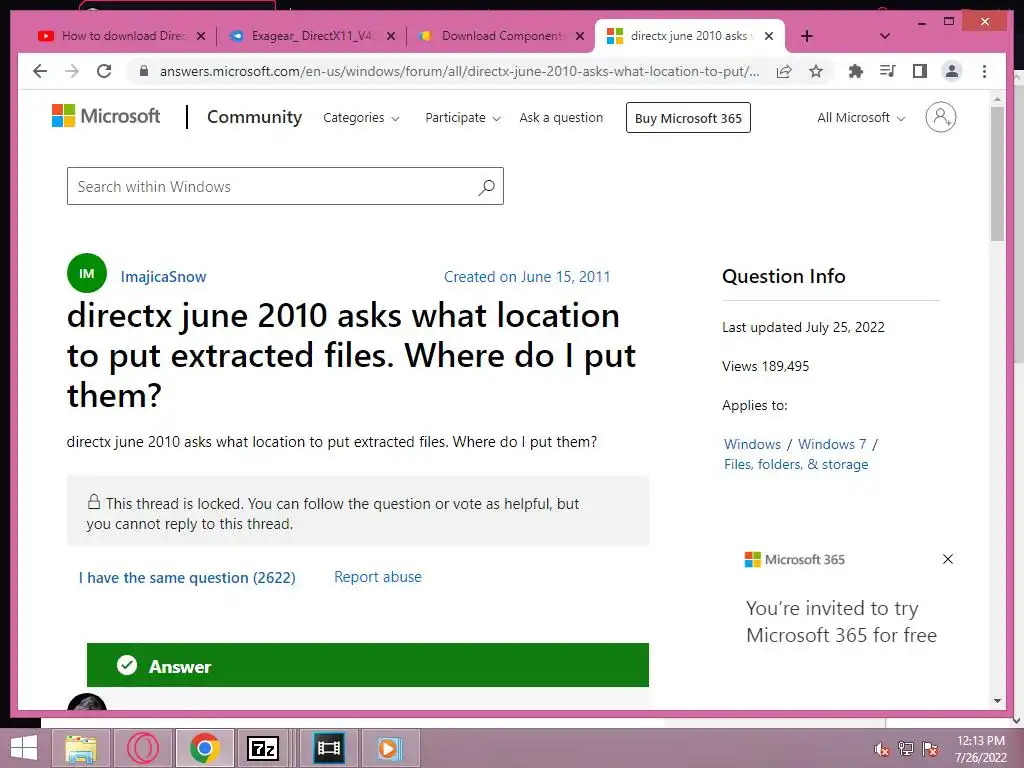1024x768 pixels.
Task: Bookmark this page with the star icon
Action: [816, 71]
